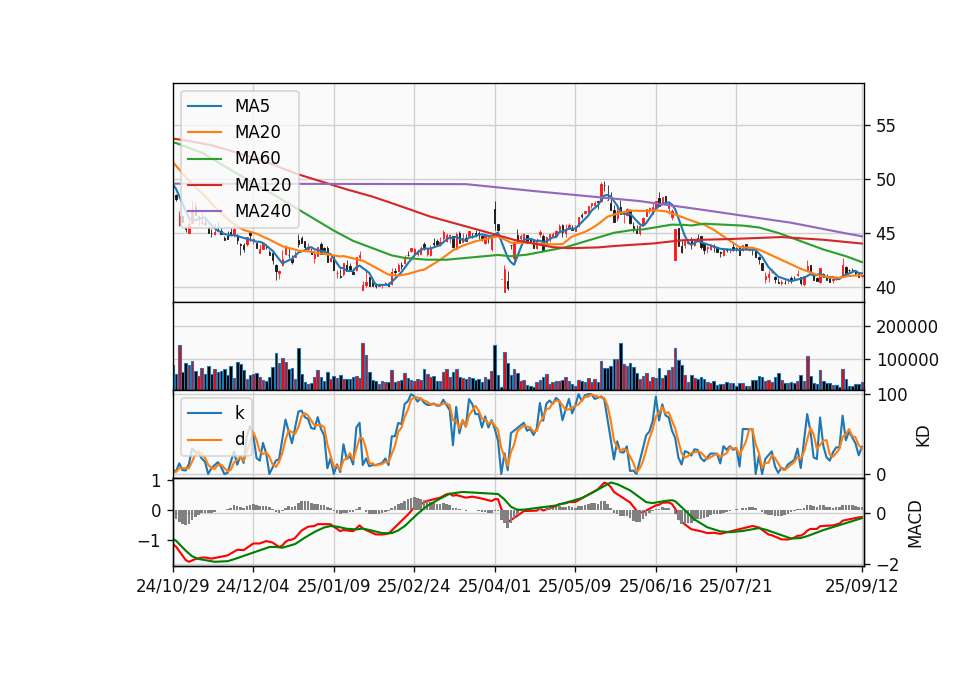
Task: Click the red MA120 legend line sample
Action: point(204,185)
